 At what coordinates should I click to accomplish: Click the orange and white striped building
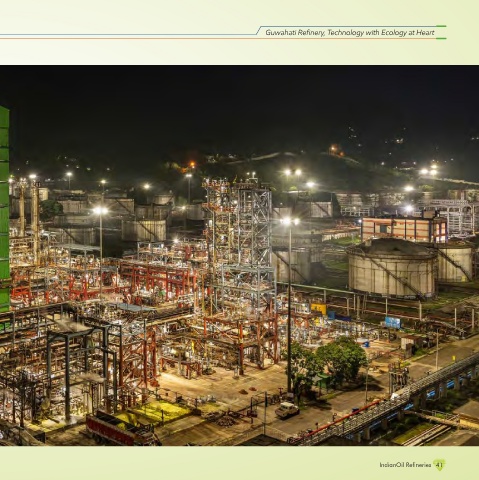[404, 229]
